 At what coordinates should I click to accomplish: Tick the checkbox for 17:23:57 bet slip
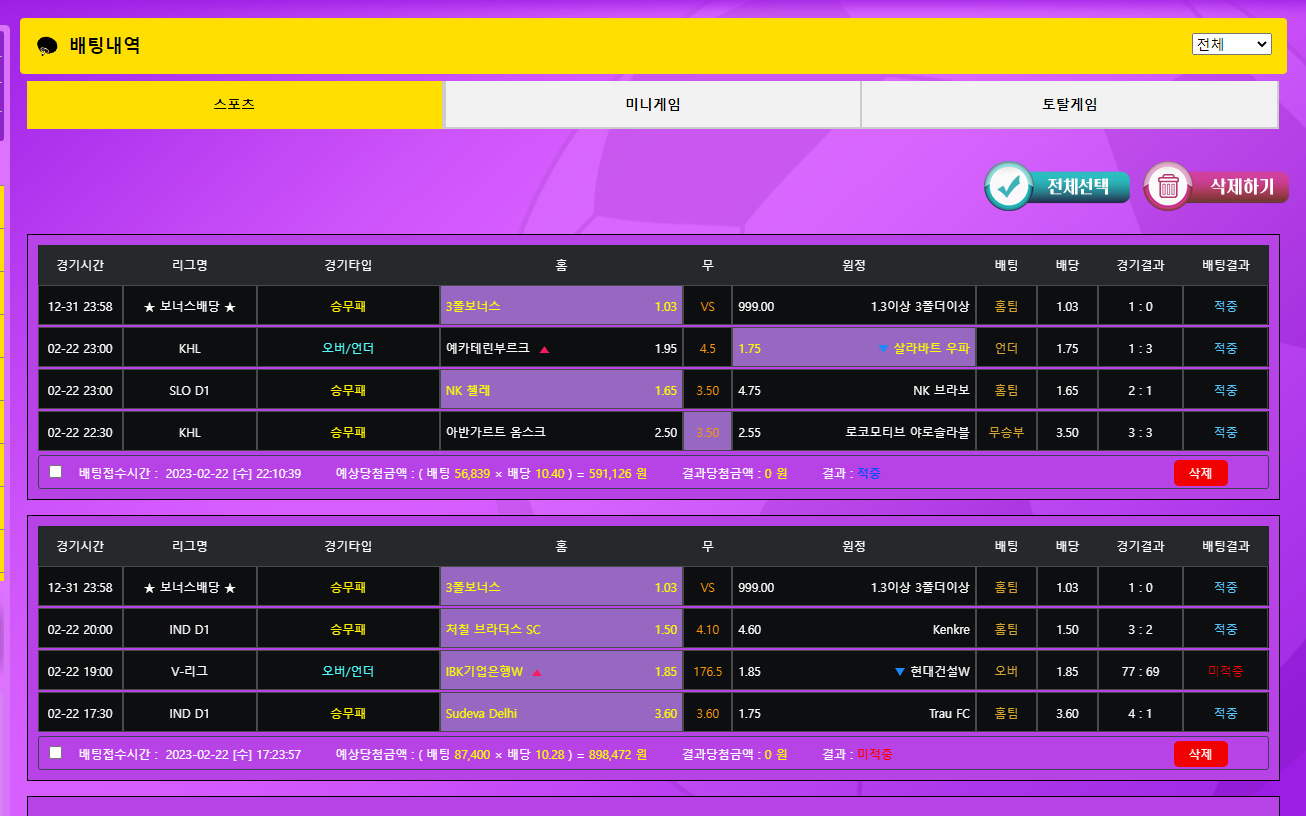pos(56,753)
